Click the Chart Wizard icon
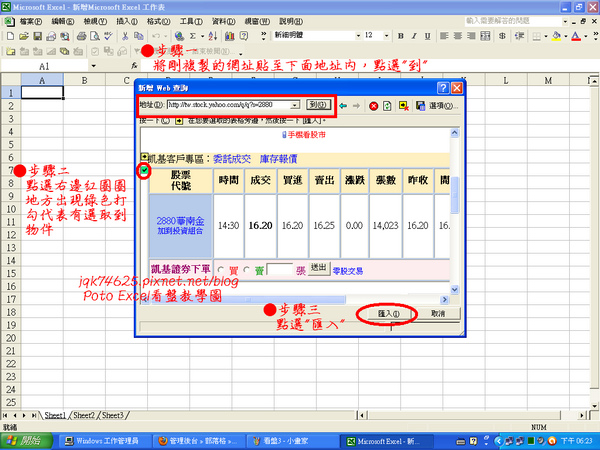600x450 pixels. (x=230, y=36)
